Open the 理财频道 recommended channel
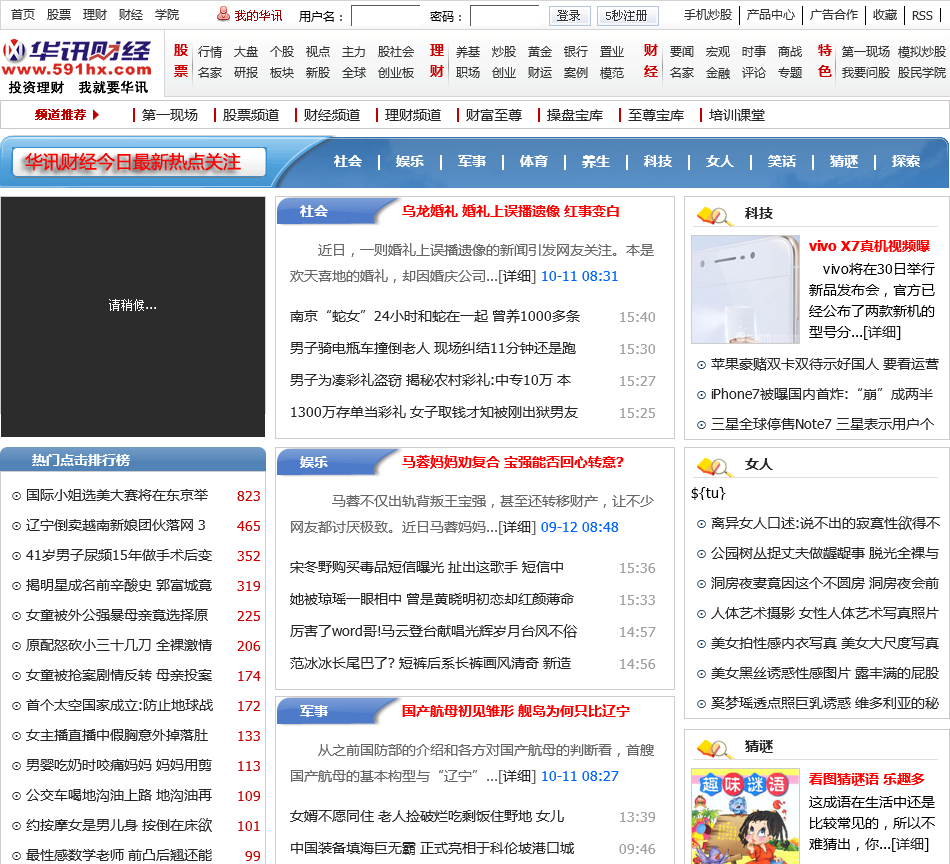This screenshot has height=864, width=950. pyautogui.click(x=413, y=115)
